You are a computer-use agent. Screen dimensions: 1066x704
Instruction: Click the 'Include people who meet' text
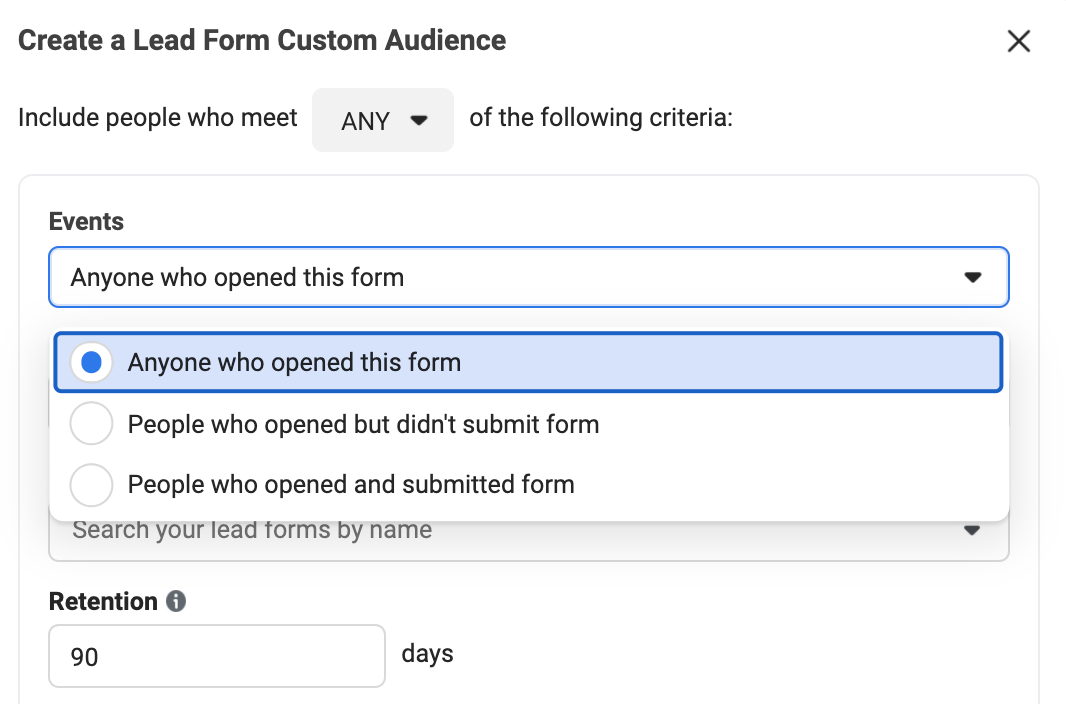click(158, 118)
